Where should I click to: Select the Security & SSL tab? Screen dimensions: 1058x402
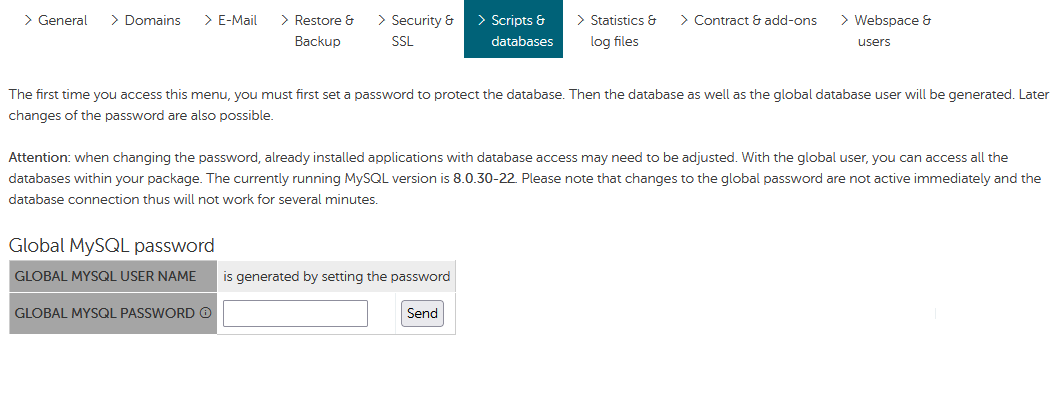(422, 30)
